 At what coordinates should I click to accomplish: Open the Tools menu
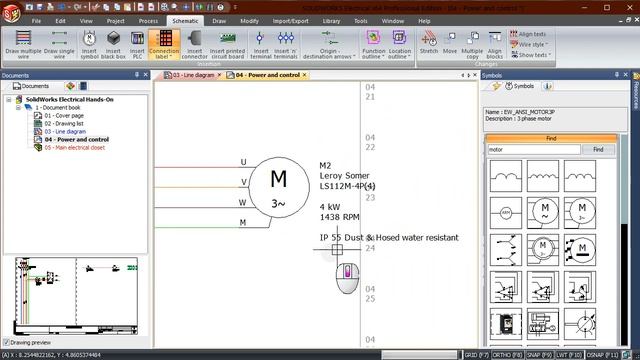(x=360, y=21)
